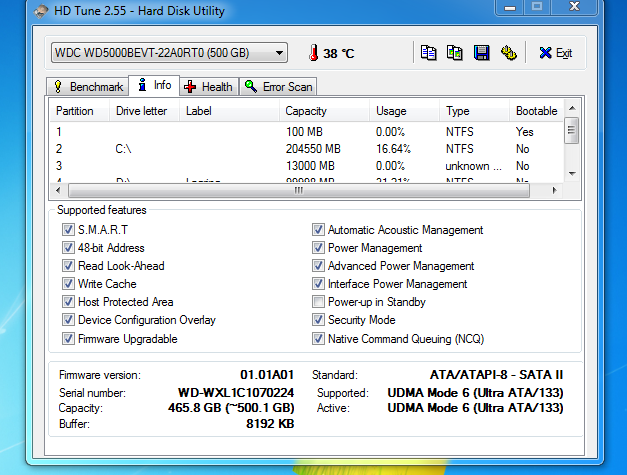Click the "Yes" bootable cell
Screen dimensions: 627x475
click(x=524, y=132)
